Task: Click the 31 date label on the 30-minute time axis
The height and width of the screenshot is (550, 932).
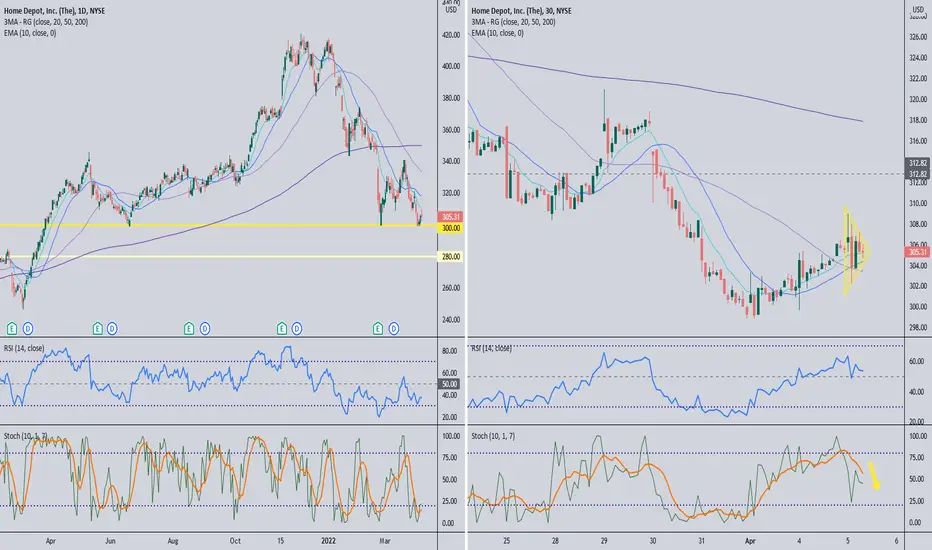Action: 701,541
